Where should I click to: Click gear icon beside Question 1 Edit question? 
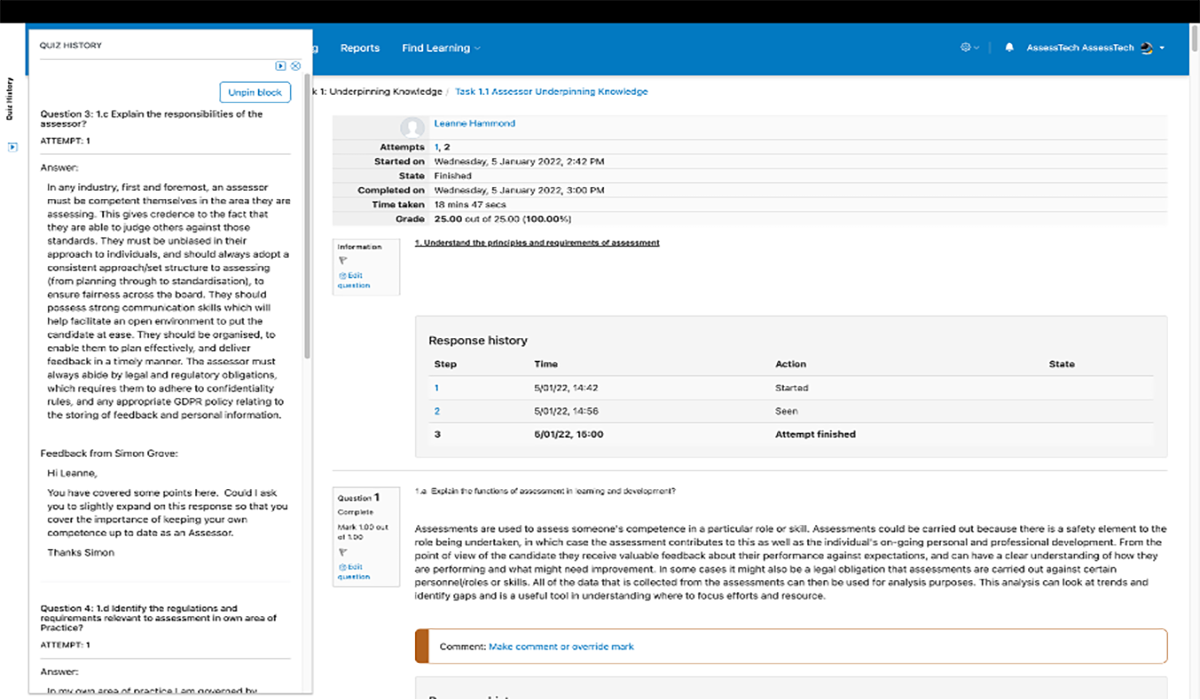click(x=343, y=567)
